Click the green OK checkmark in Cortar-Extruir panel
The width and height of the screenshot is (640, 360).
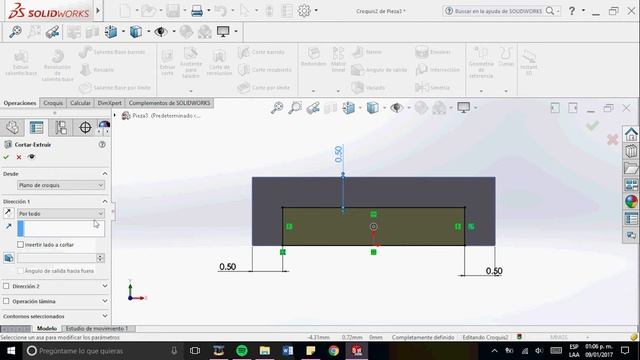pyautogui.click(x=6, y=157)
